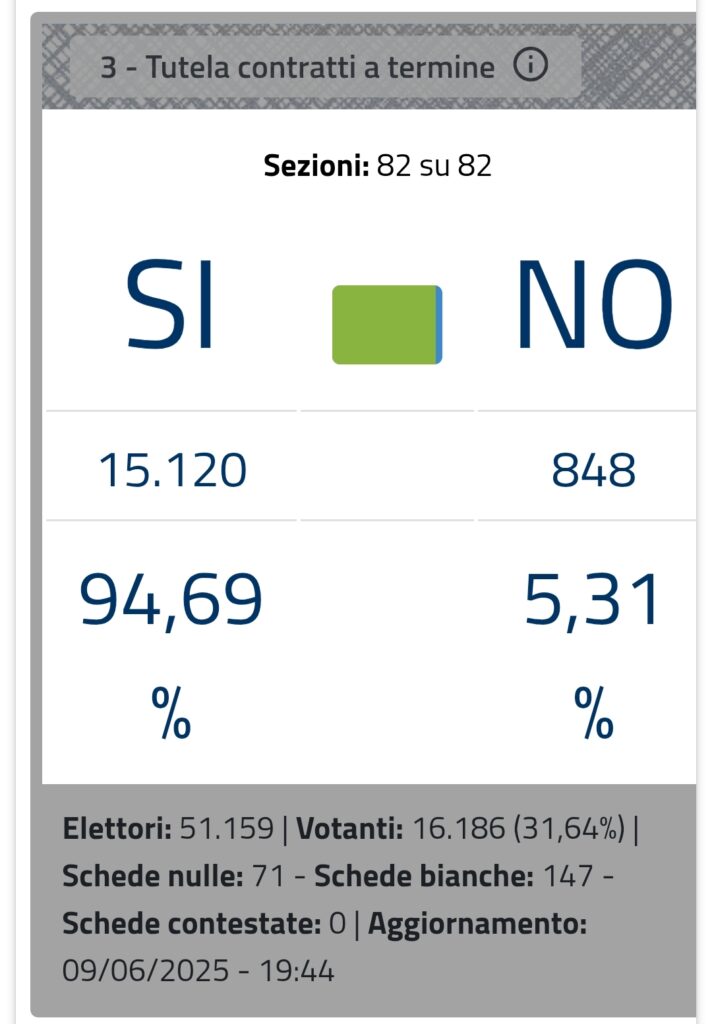Click the blue NO sliver of the bar
The height and width of the screenshot is (1024, 712).
click(x=439, y=325)
